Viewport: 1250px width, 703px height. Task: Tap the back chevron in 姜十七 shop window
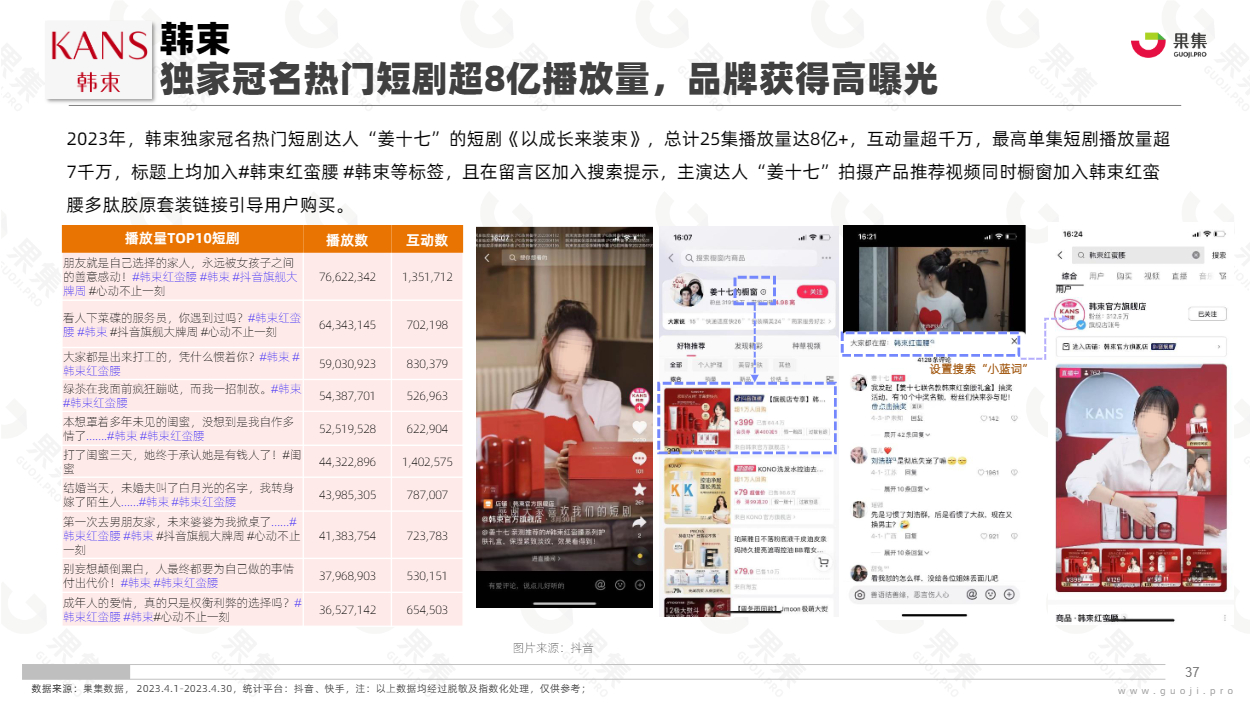pos(671,258)
